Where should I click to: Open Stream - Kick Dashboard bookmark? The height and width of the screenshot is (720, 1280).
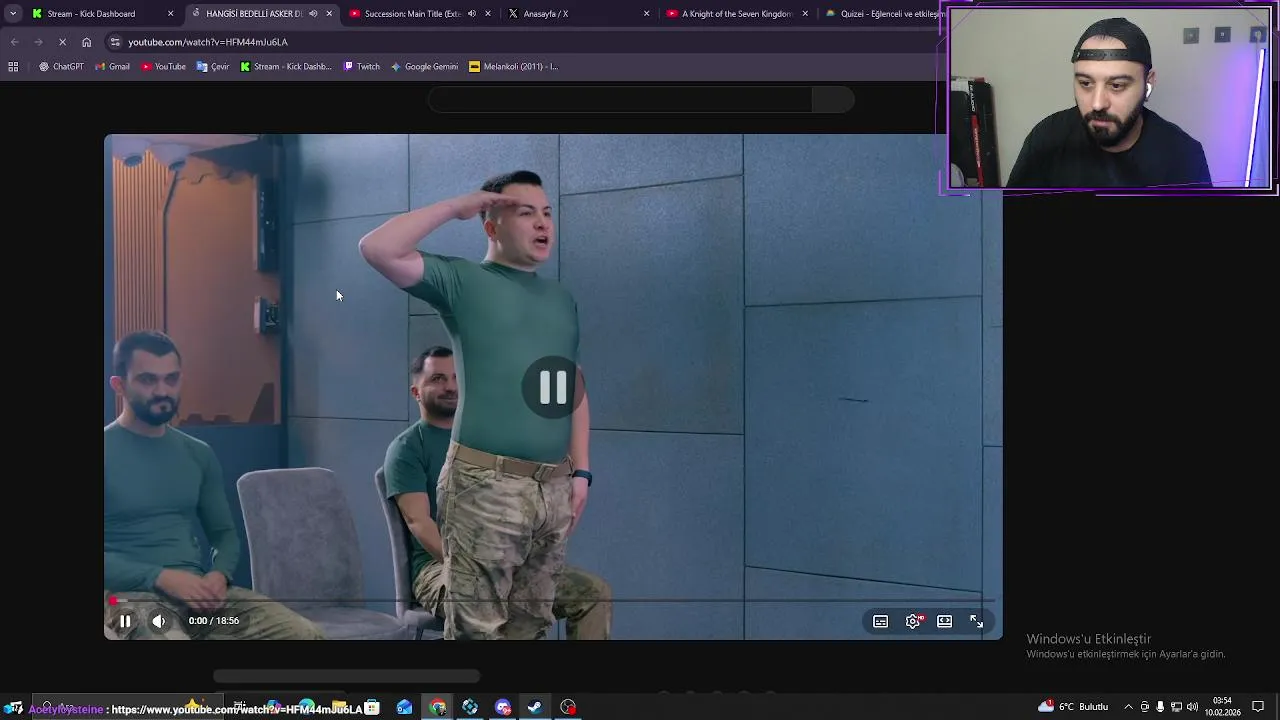click(286, 67)
